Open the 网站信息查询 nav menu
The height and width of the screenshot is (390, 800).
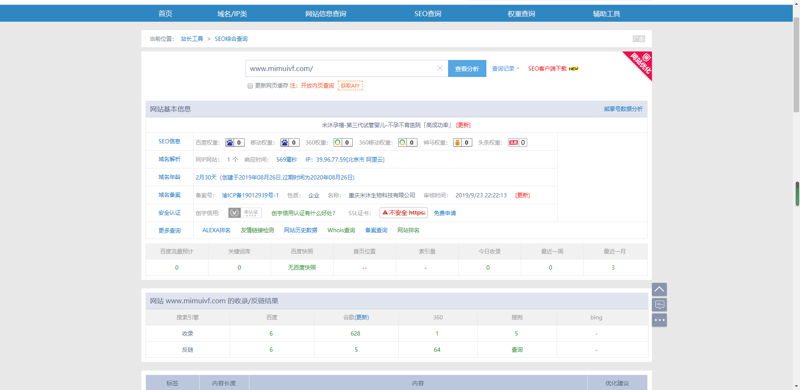tap(326, 14)
